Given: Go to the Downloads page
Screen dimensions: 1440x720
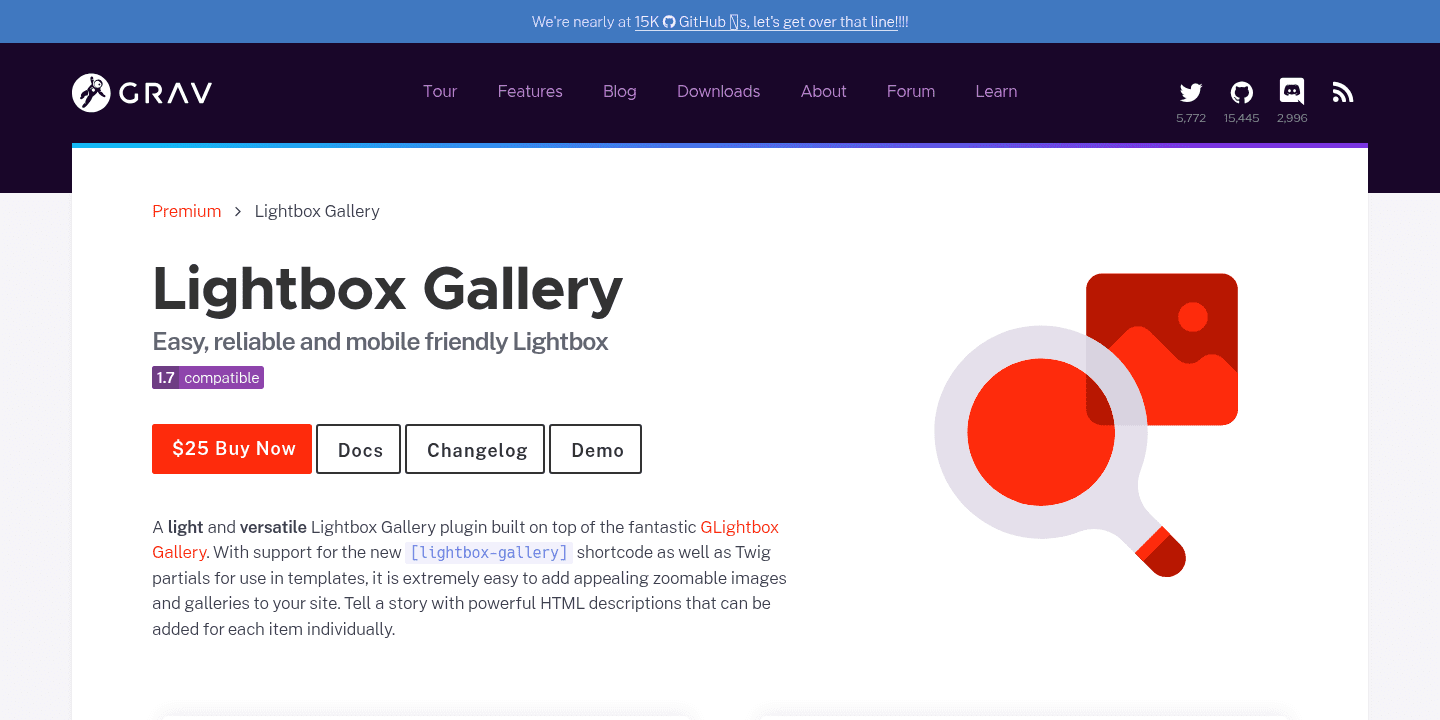Looking at the screenshot, I should (718, 91).
